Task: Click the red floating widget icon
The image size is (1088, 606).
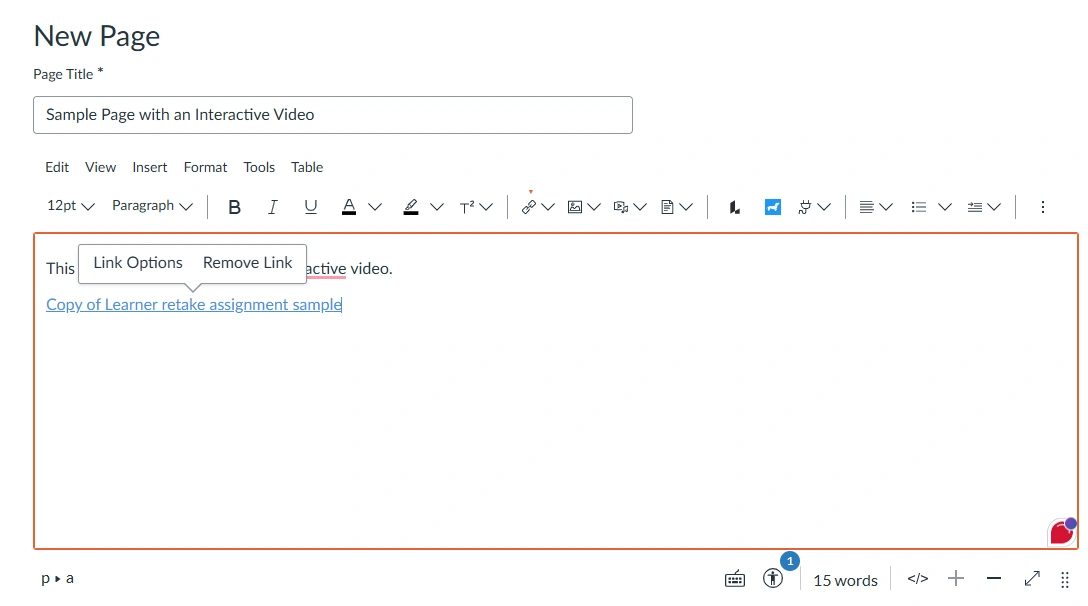Action: point(1062,532)
